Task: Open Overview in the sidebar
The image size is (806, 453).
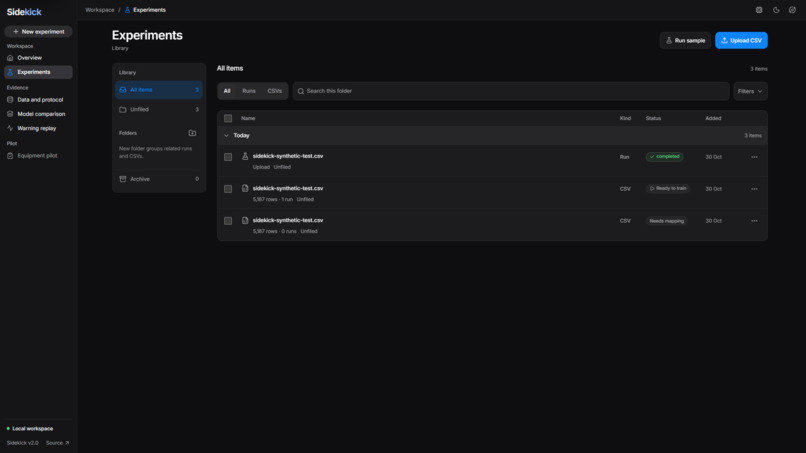Action: click(x=39, y=58)
